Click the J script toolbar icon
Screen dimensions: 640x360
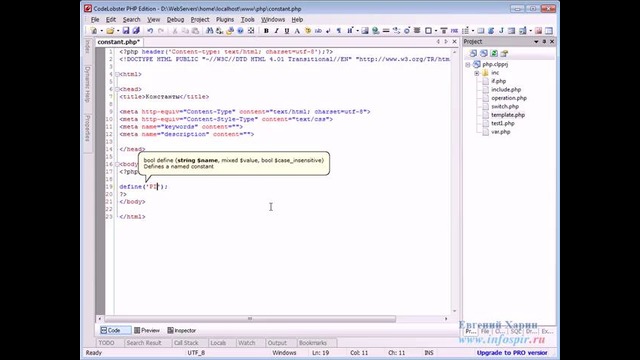pos(501,31)
